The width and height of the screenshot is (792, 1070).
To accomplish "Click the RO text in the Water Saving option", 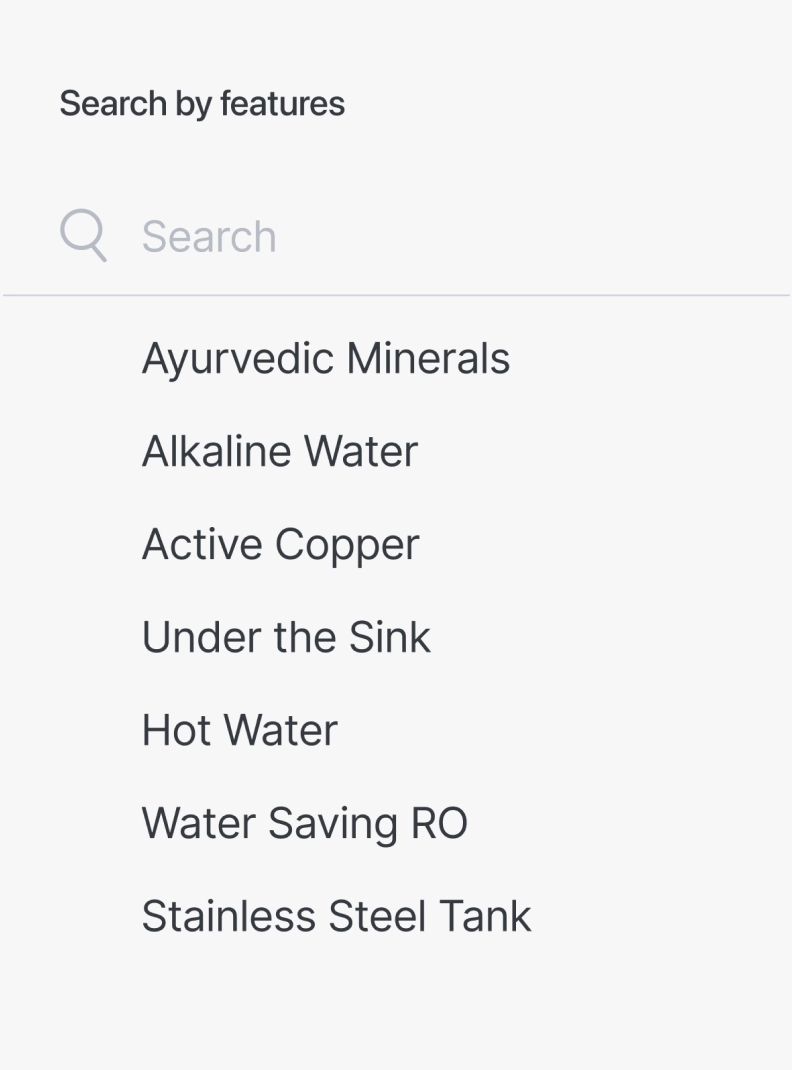I will pyautogui.click(x=439, y=823).
